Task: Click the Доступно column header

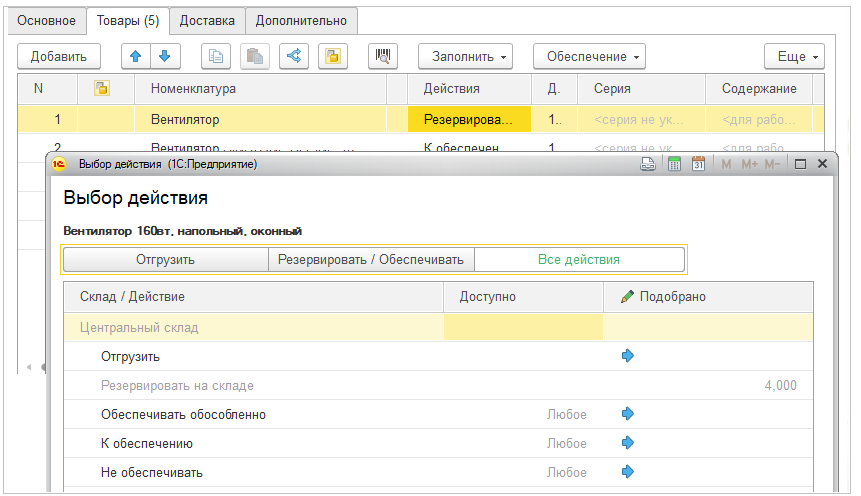Action: click(x=523, y=297)
